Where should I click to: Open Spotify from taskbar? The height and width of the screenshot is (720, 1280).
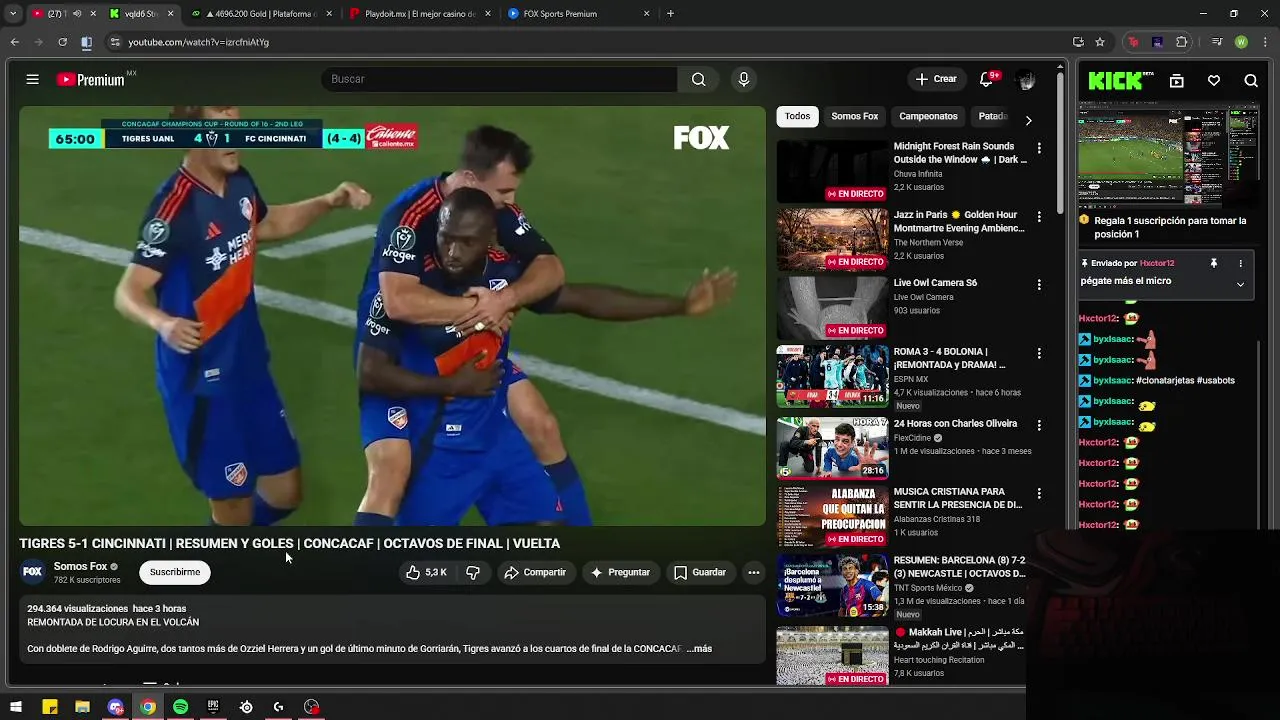180,707
